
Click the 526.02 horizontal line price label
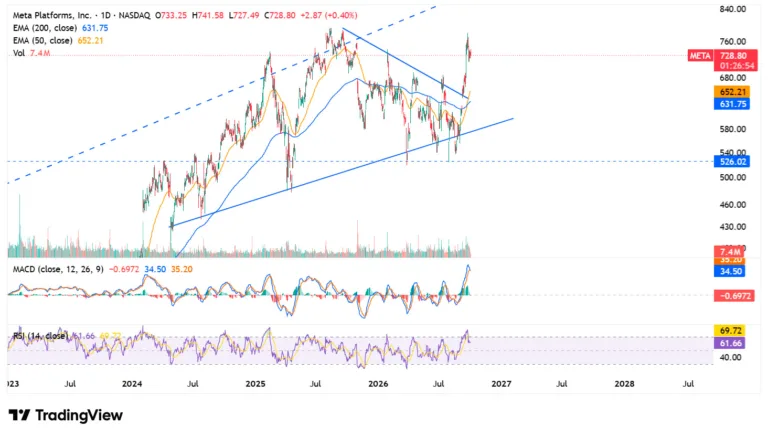tap(731, 161)
